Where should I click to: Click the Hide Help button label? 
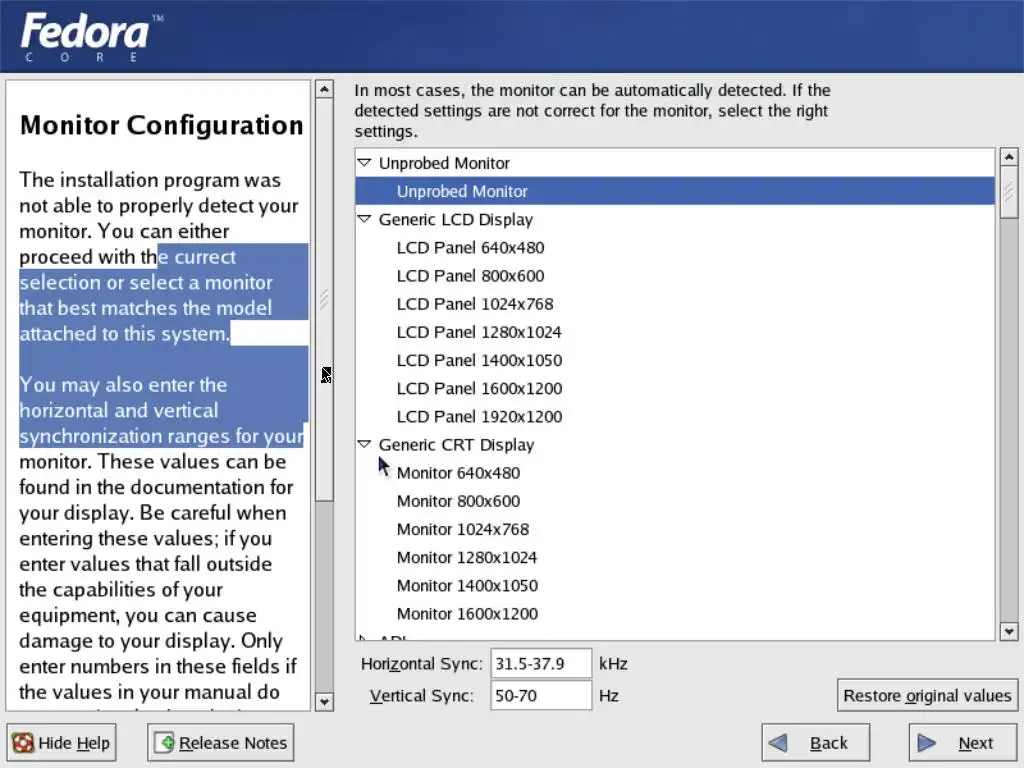pyautogui.click(x=74, y=743)
